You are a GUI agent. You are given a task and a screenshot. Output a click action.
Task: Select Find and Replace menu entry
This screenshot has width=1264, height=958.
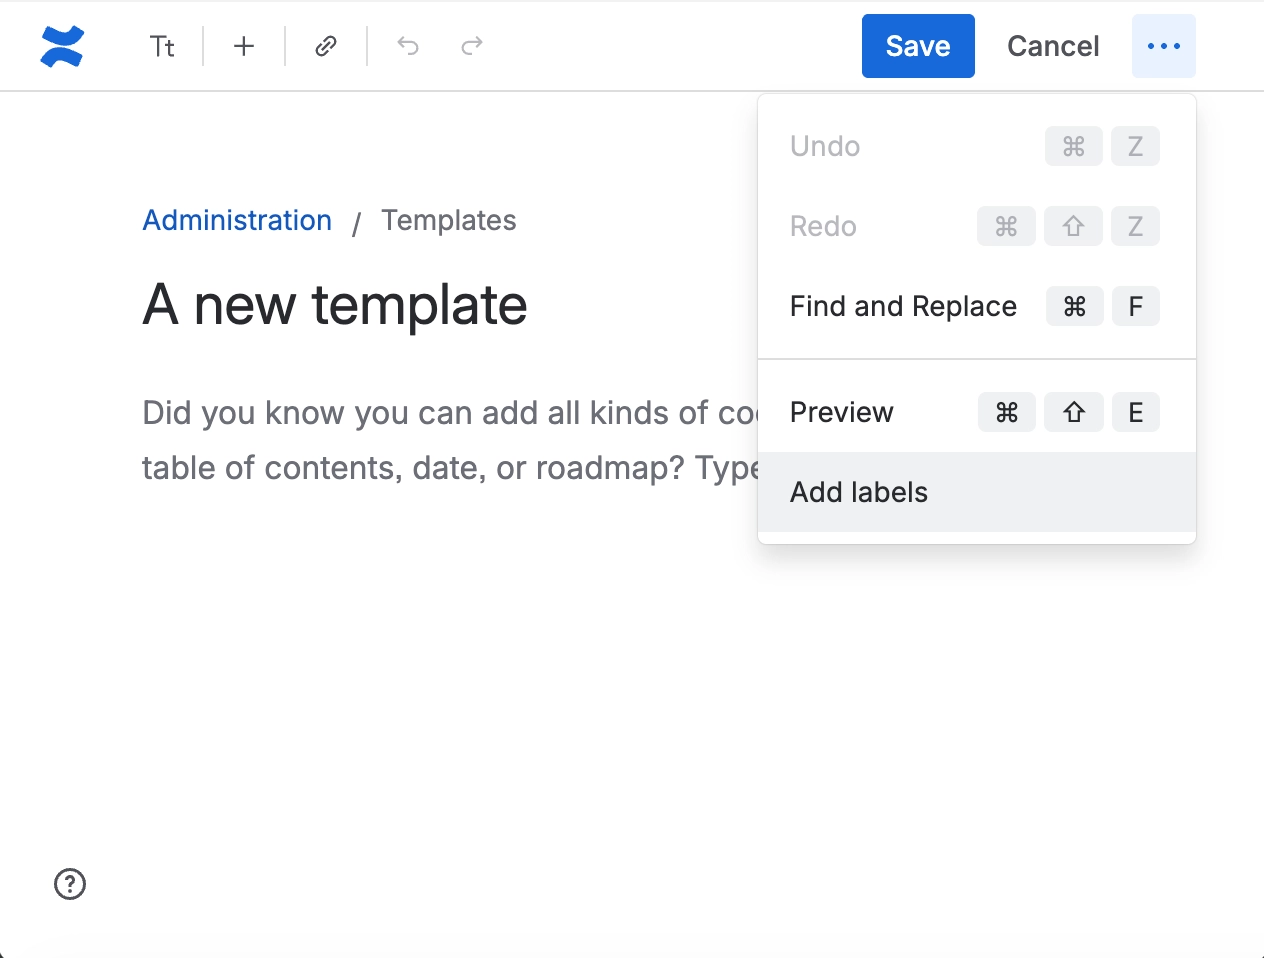tap(977, 306)
